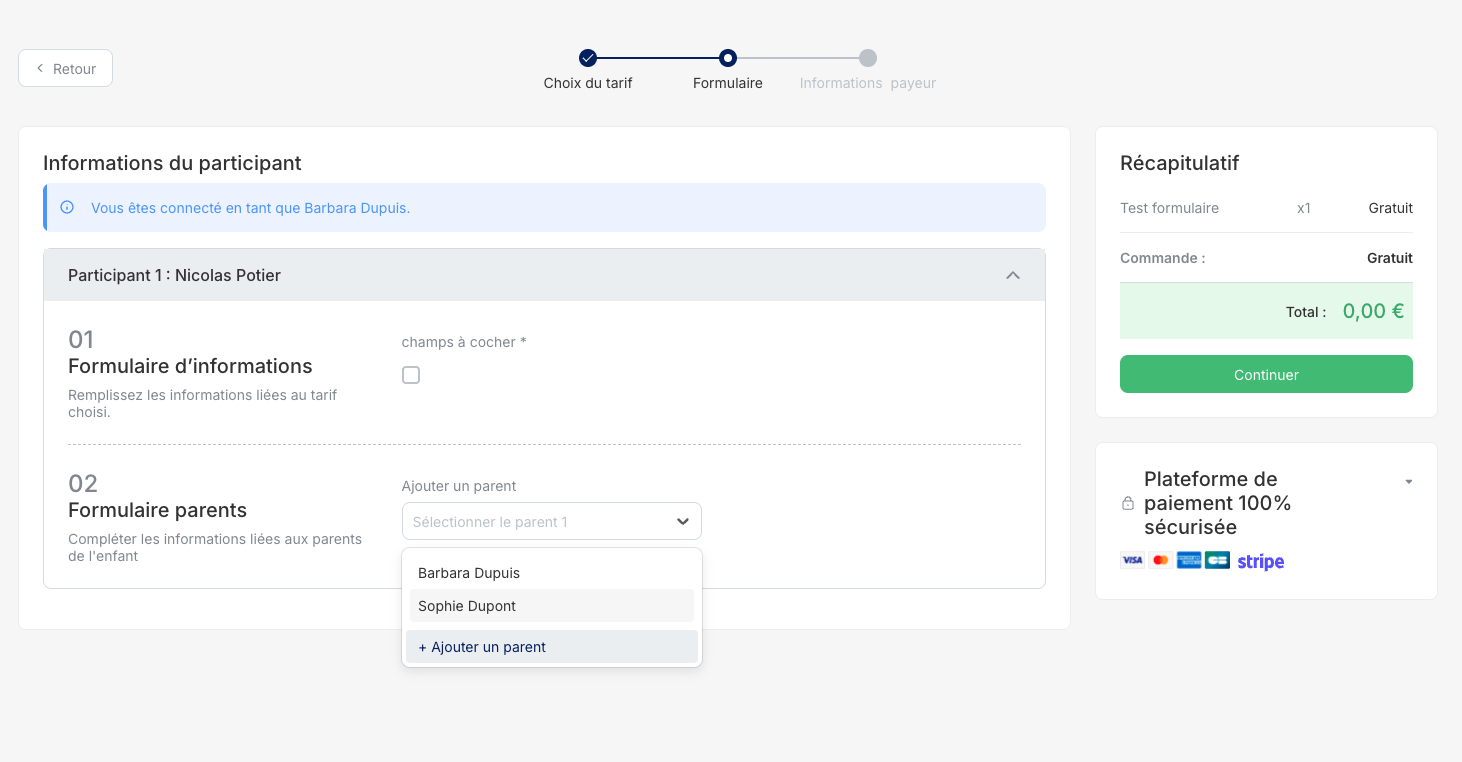Click the Mastercard logo icon
The height and width of the screenshot is (762, 1462).
click(1160, 561)
